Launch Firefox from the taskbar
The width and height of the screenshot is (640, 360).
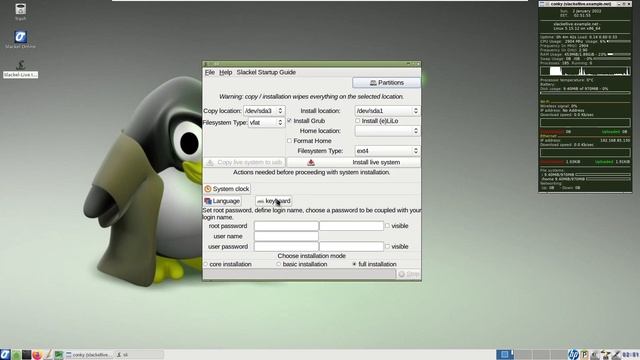pos(37,355)
